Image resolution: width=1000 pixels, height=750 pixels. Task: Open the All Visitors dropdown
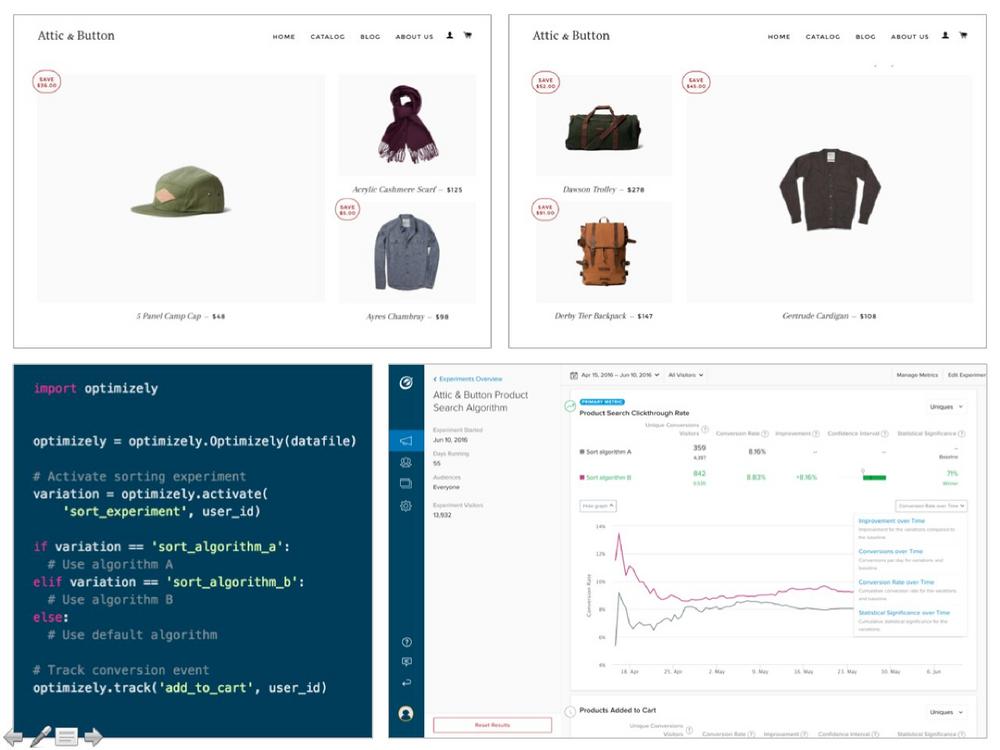tap(686, 375)
